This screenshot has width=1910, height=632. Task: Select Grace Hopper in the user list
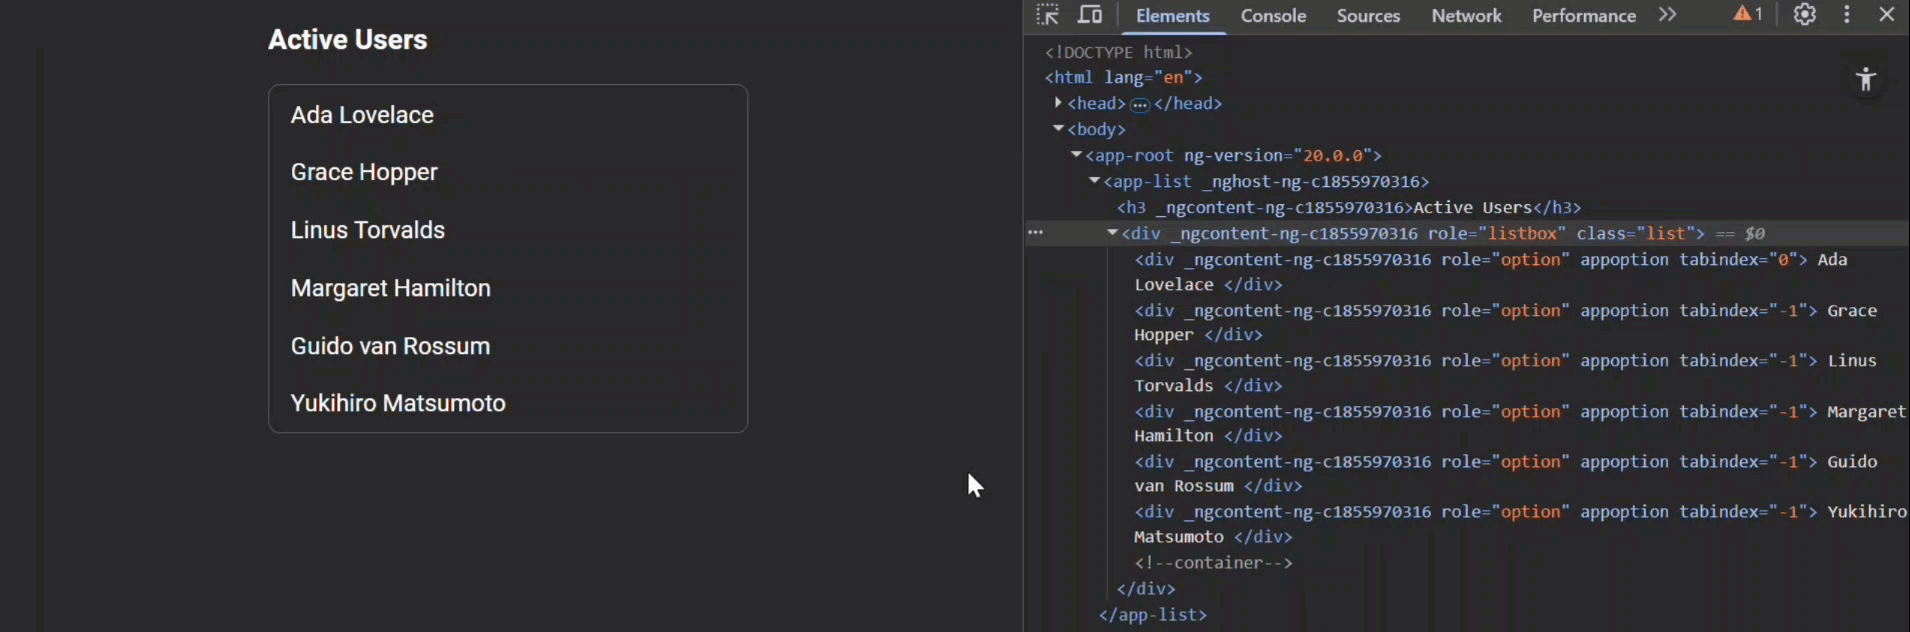[508, 172]
